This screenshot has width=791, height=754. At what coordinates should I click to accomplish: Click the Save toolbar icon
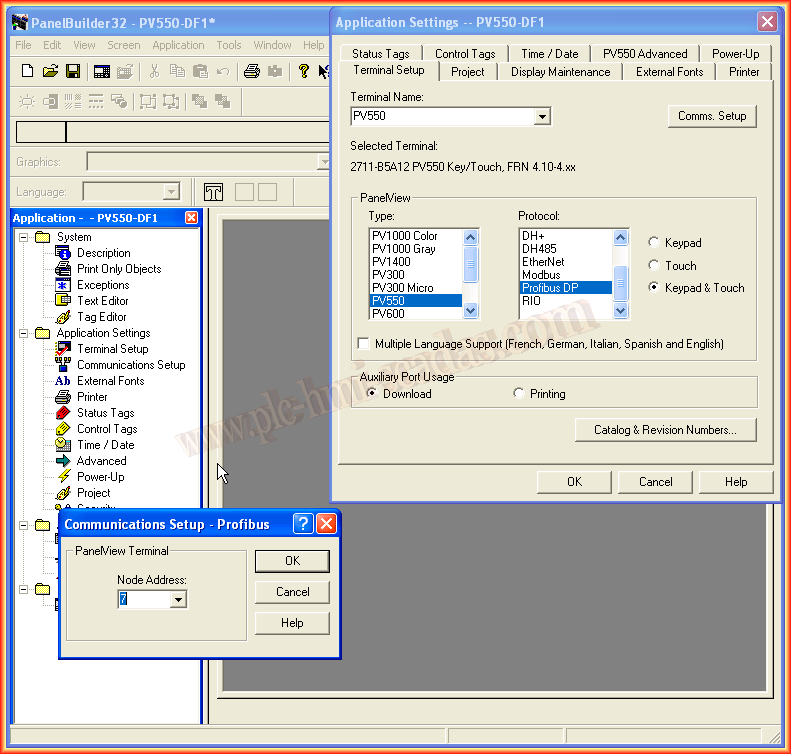(x=73, y=71)
